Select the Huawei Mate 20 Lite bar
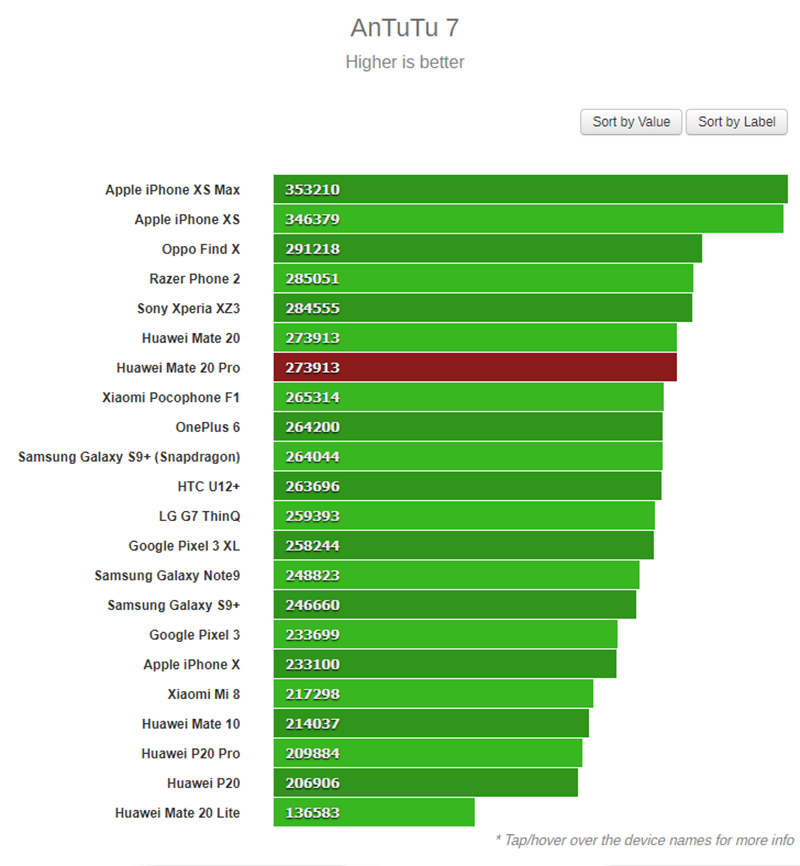 [374, 812]
